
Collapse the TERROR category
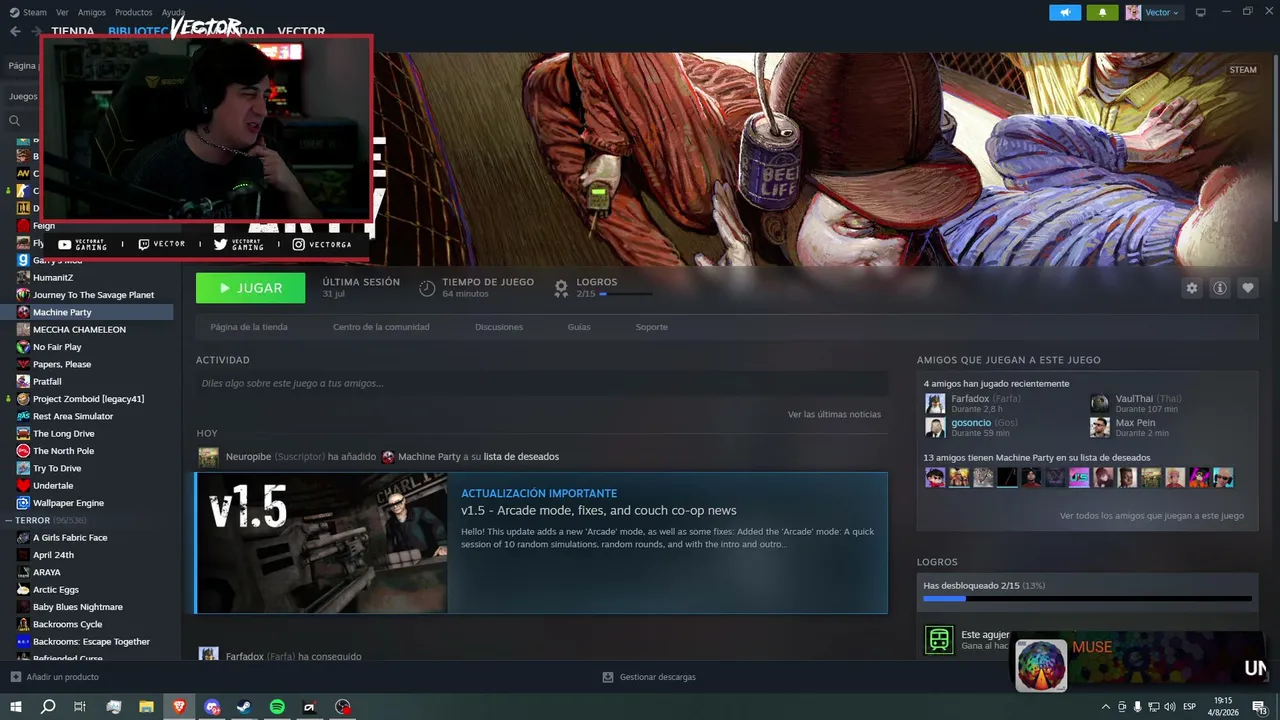pyautogui.click(x=7, y=520)
